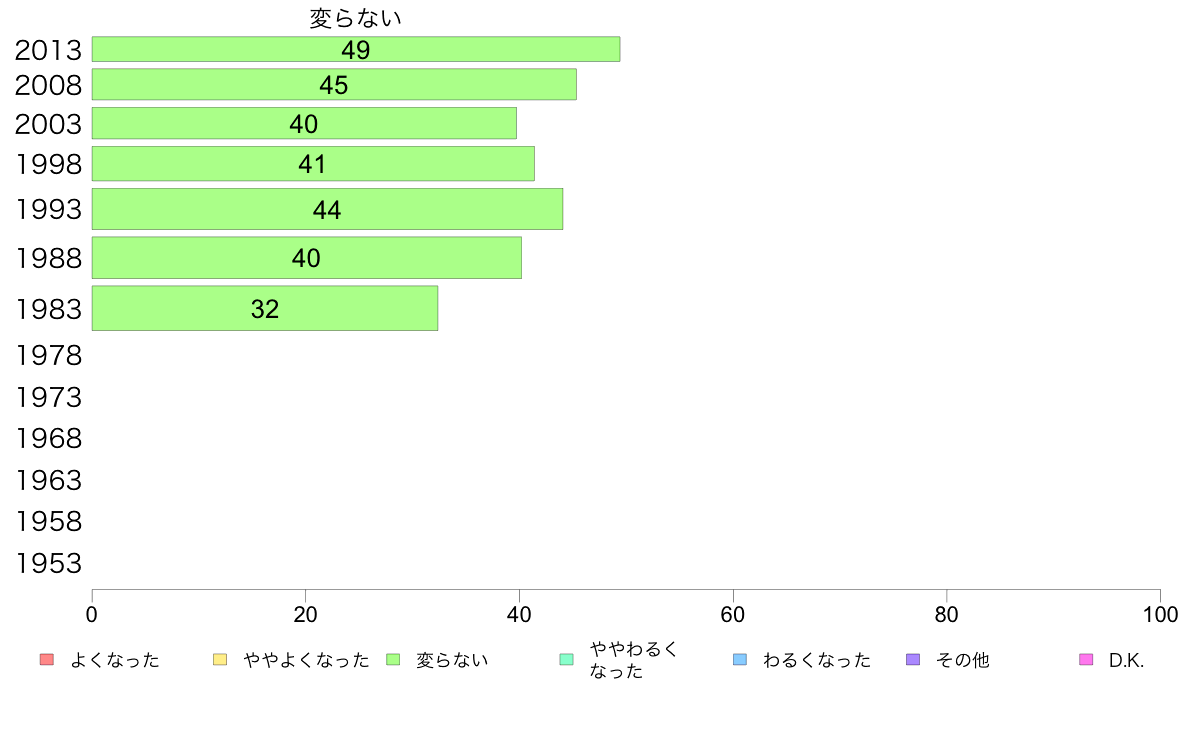Click the pink D.K. legend swatch
The height and width of the screenshot is (736, 1188).
1086,659
